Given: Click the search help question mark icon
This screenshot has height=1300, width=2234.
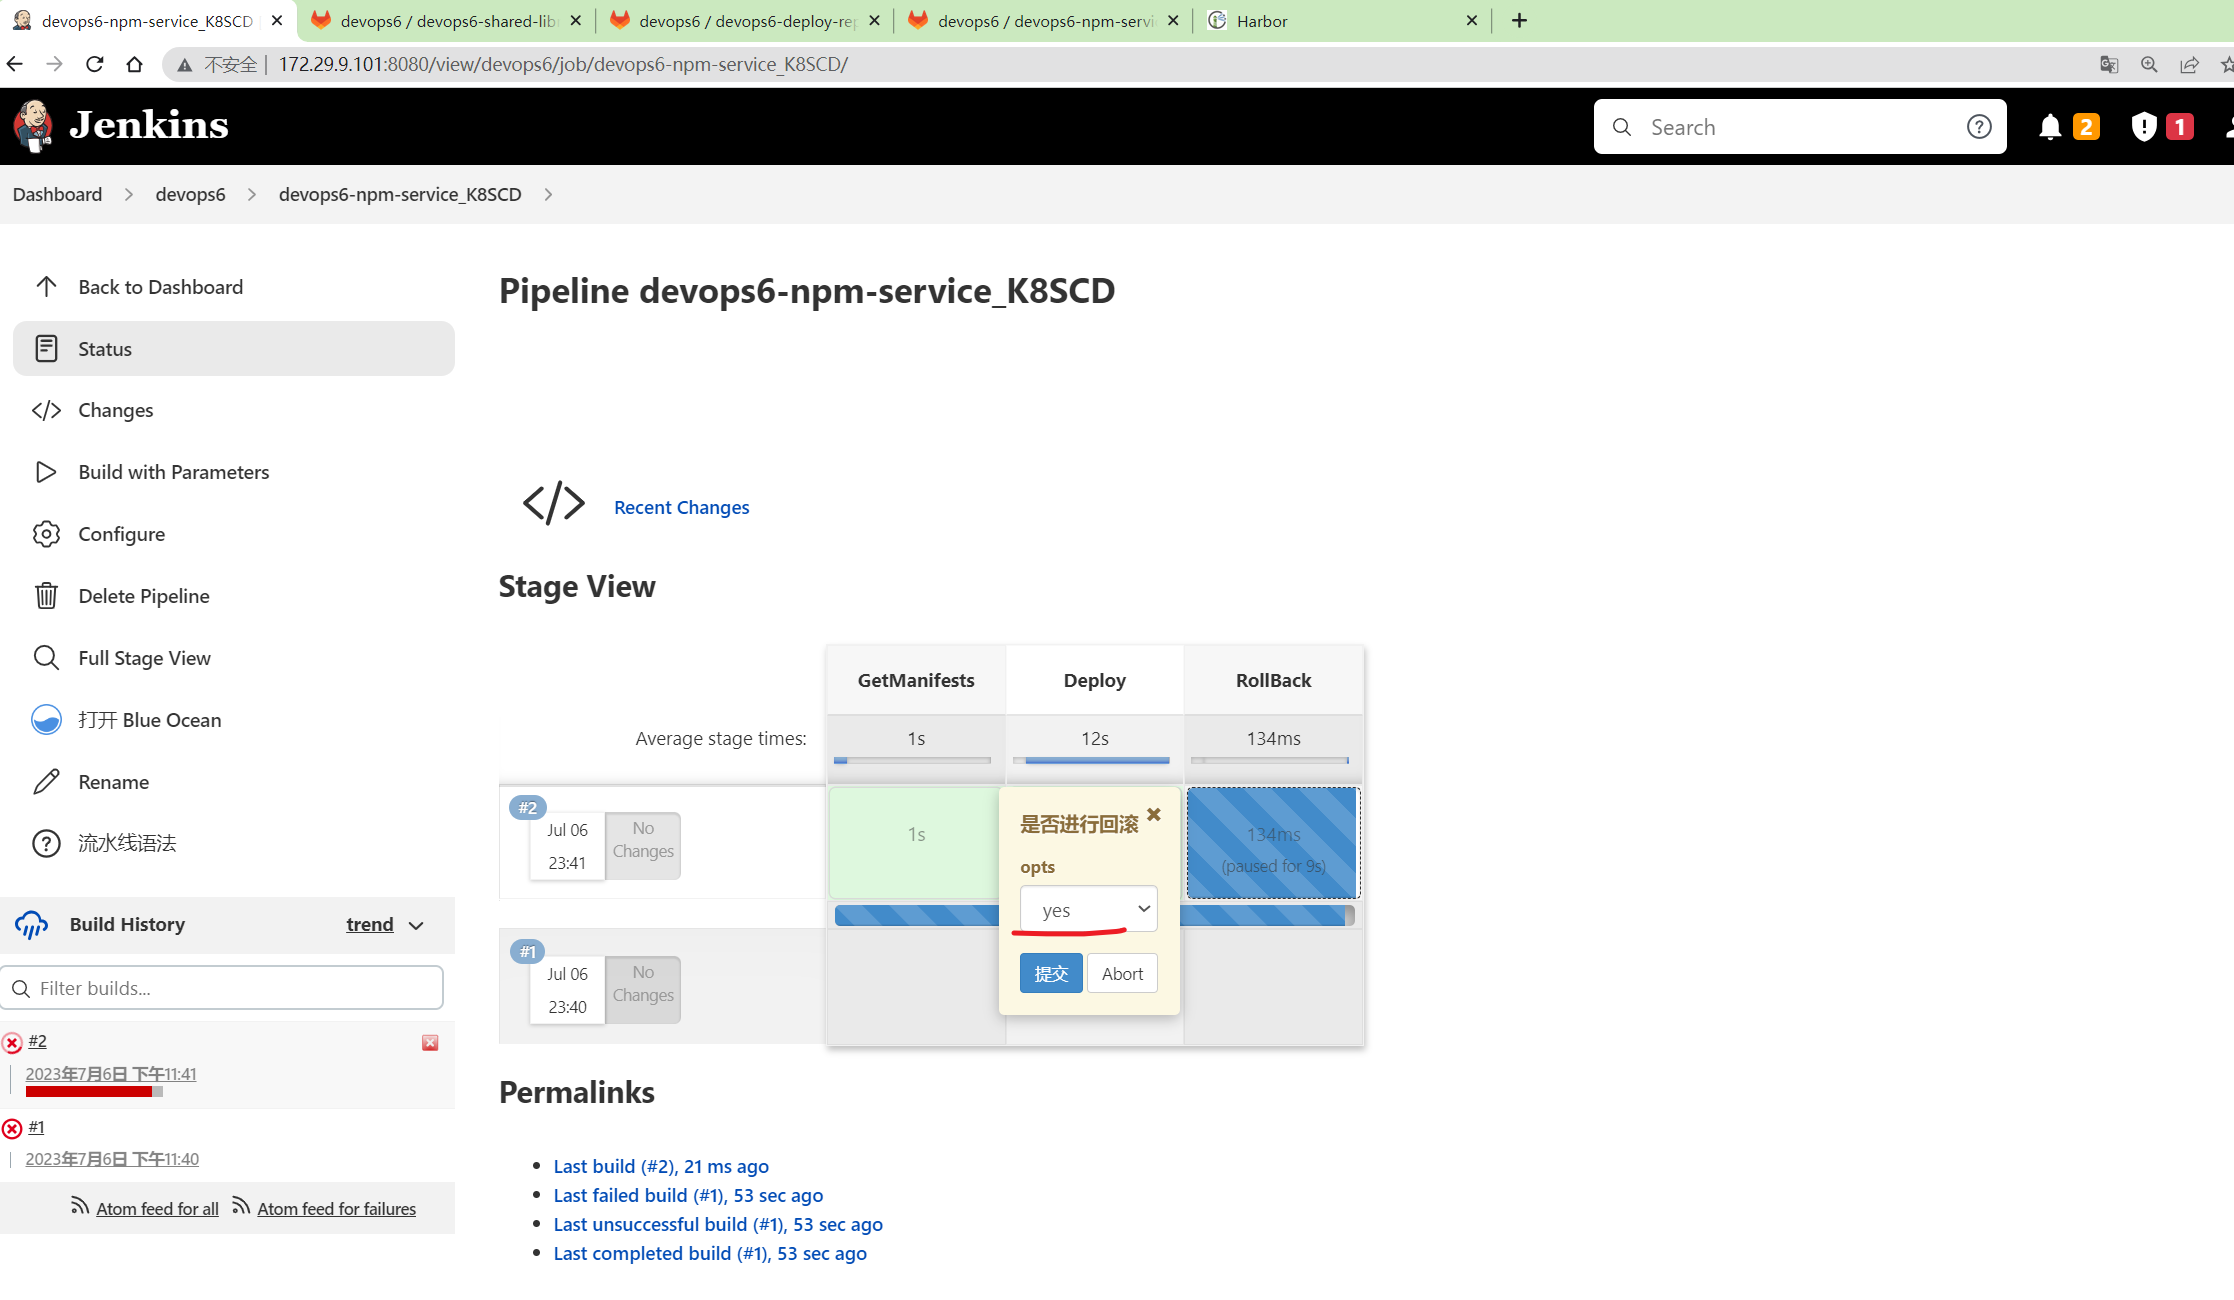Looking at the screenshot, I should pos(1979,127).
